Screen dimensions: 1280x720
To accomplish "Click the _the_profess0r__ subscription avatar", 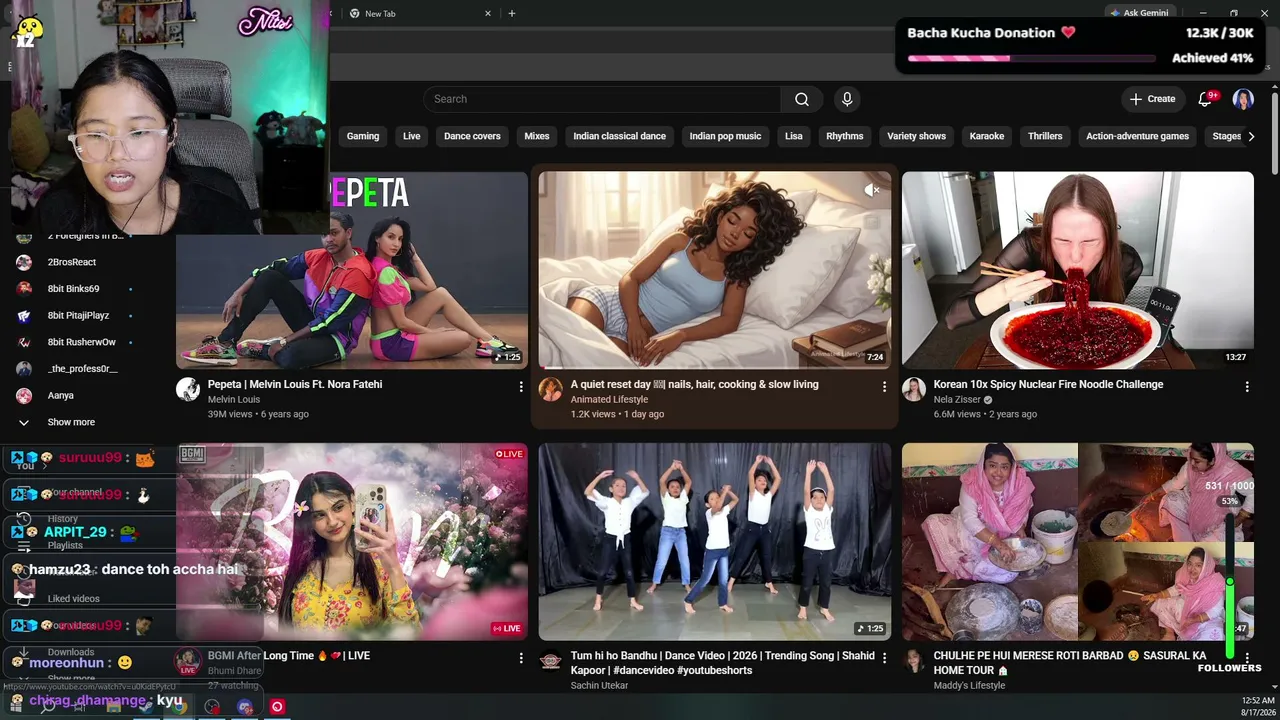I will [24, 369].
